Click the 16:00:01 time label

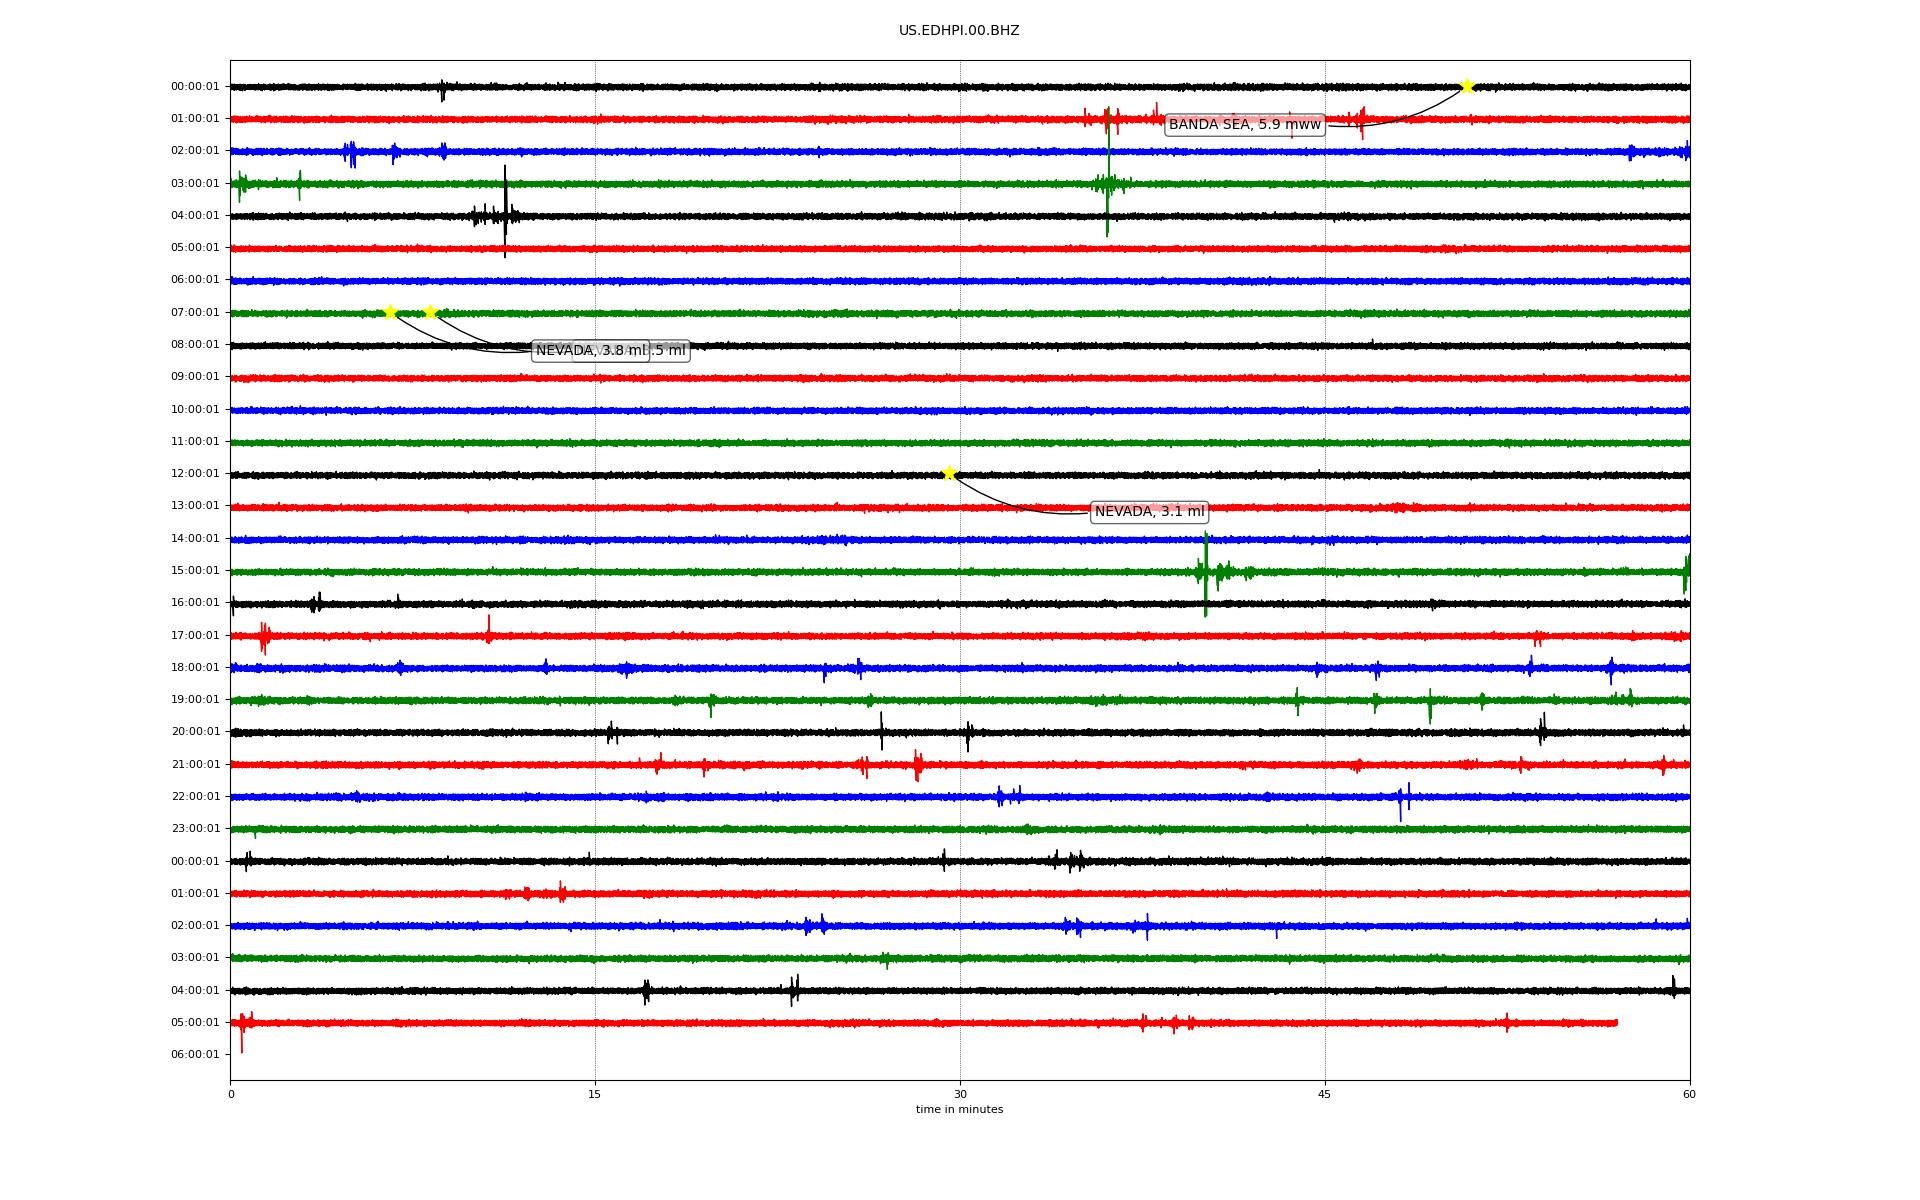(195, 603)
